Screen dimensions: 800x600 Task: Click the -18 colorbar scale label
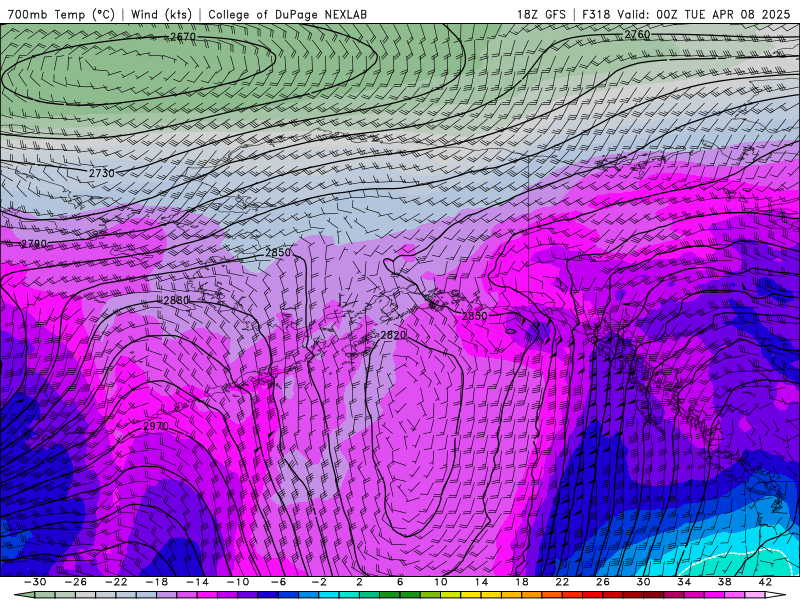(x=157, y=582)
